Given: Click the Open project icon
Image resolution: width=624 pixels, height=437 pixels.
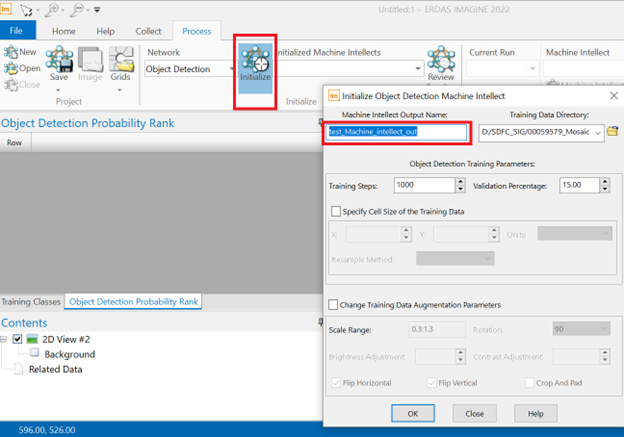Looking at the screenshot, I should pyautogui.click(x=21, y=68).
